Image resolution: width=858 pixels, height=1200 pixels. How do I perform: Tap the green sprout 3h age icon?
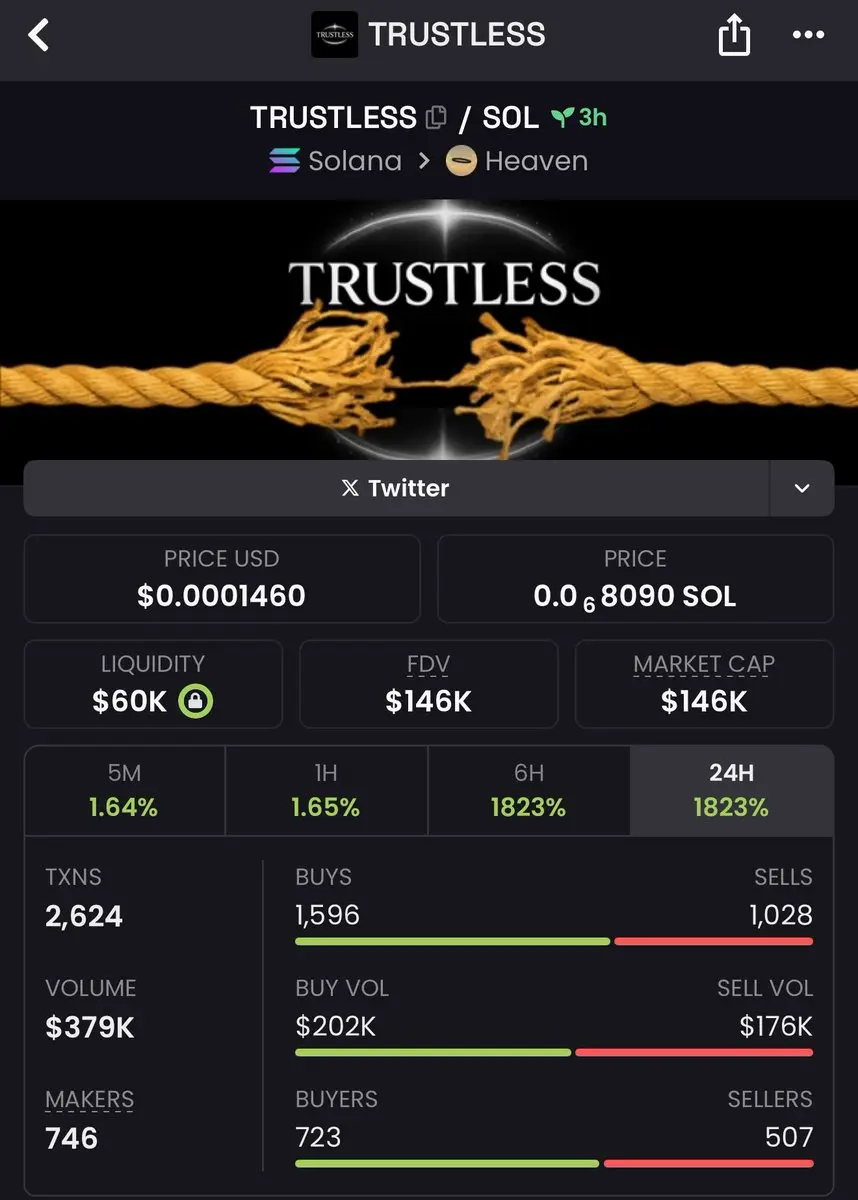(562, 118)
